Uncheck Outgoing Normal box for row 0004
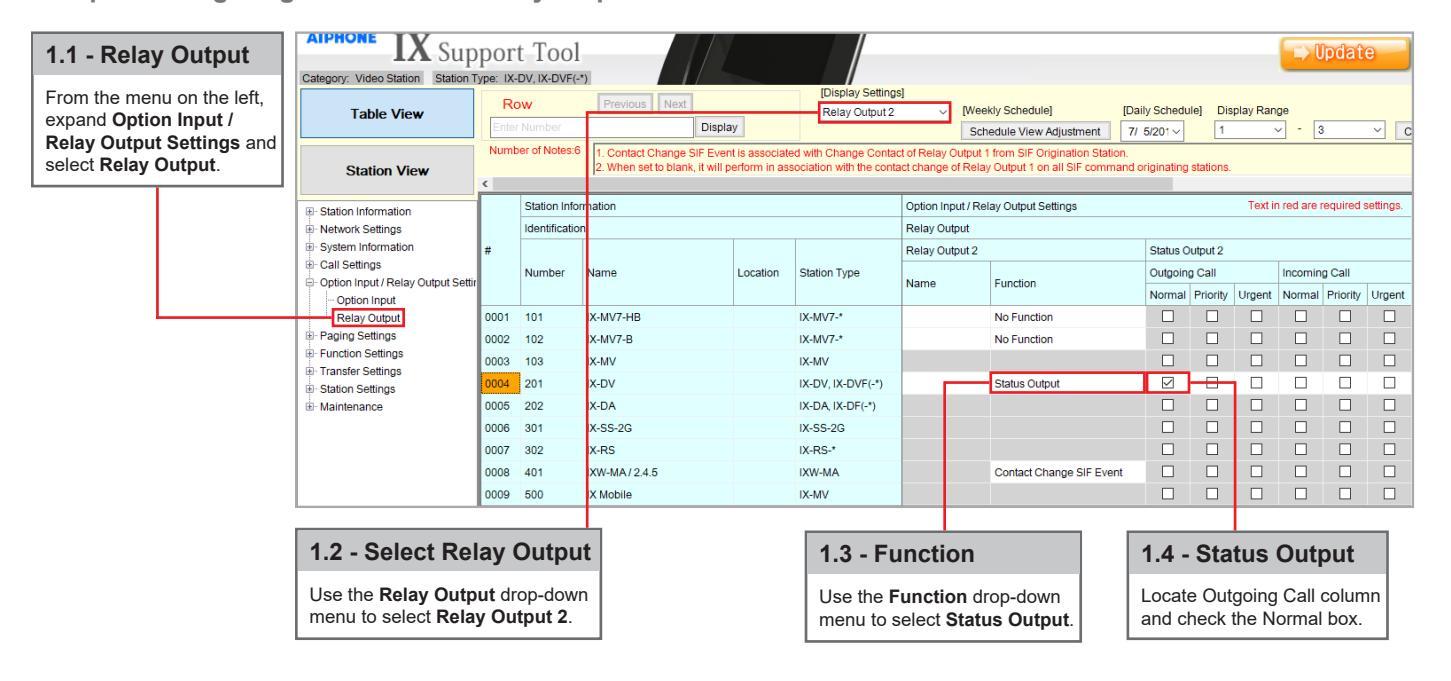1451x681 pixels. pos(1167,383)
